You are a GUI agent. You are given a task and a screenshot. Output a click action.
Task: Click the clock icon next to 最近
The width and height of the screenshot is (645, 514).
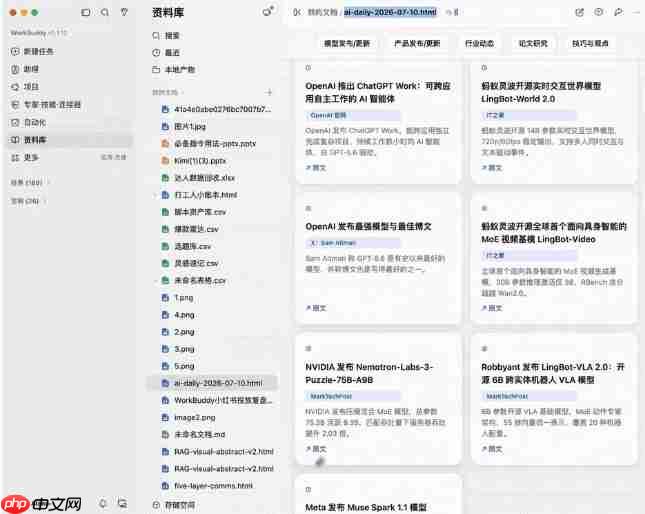coord(156,53)
